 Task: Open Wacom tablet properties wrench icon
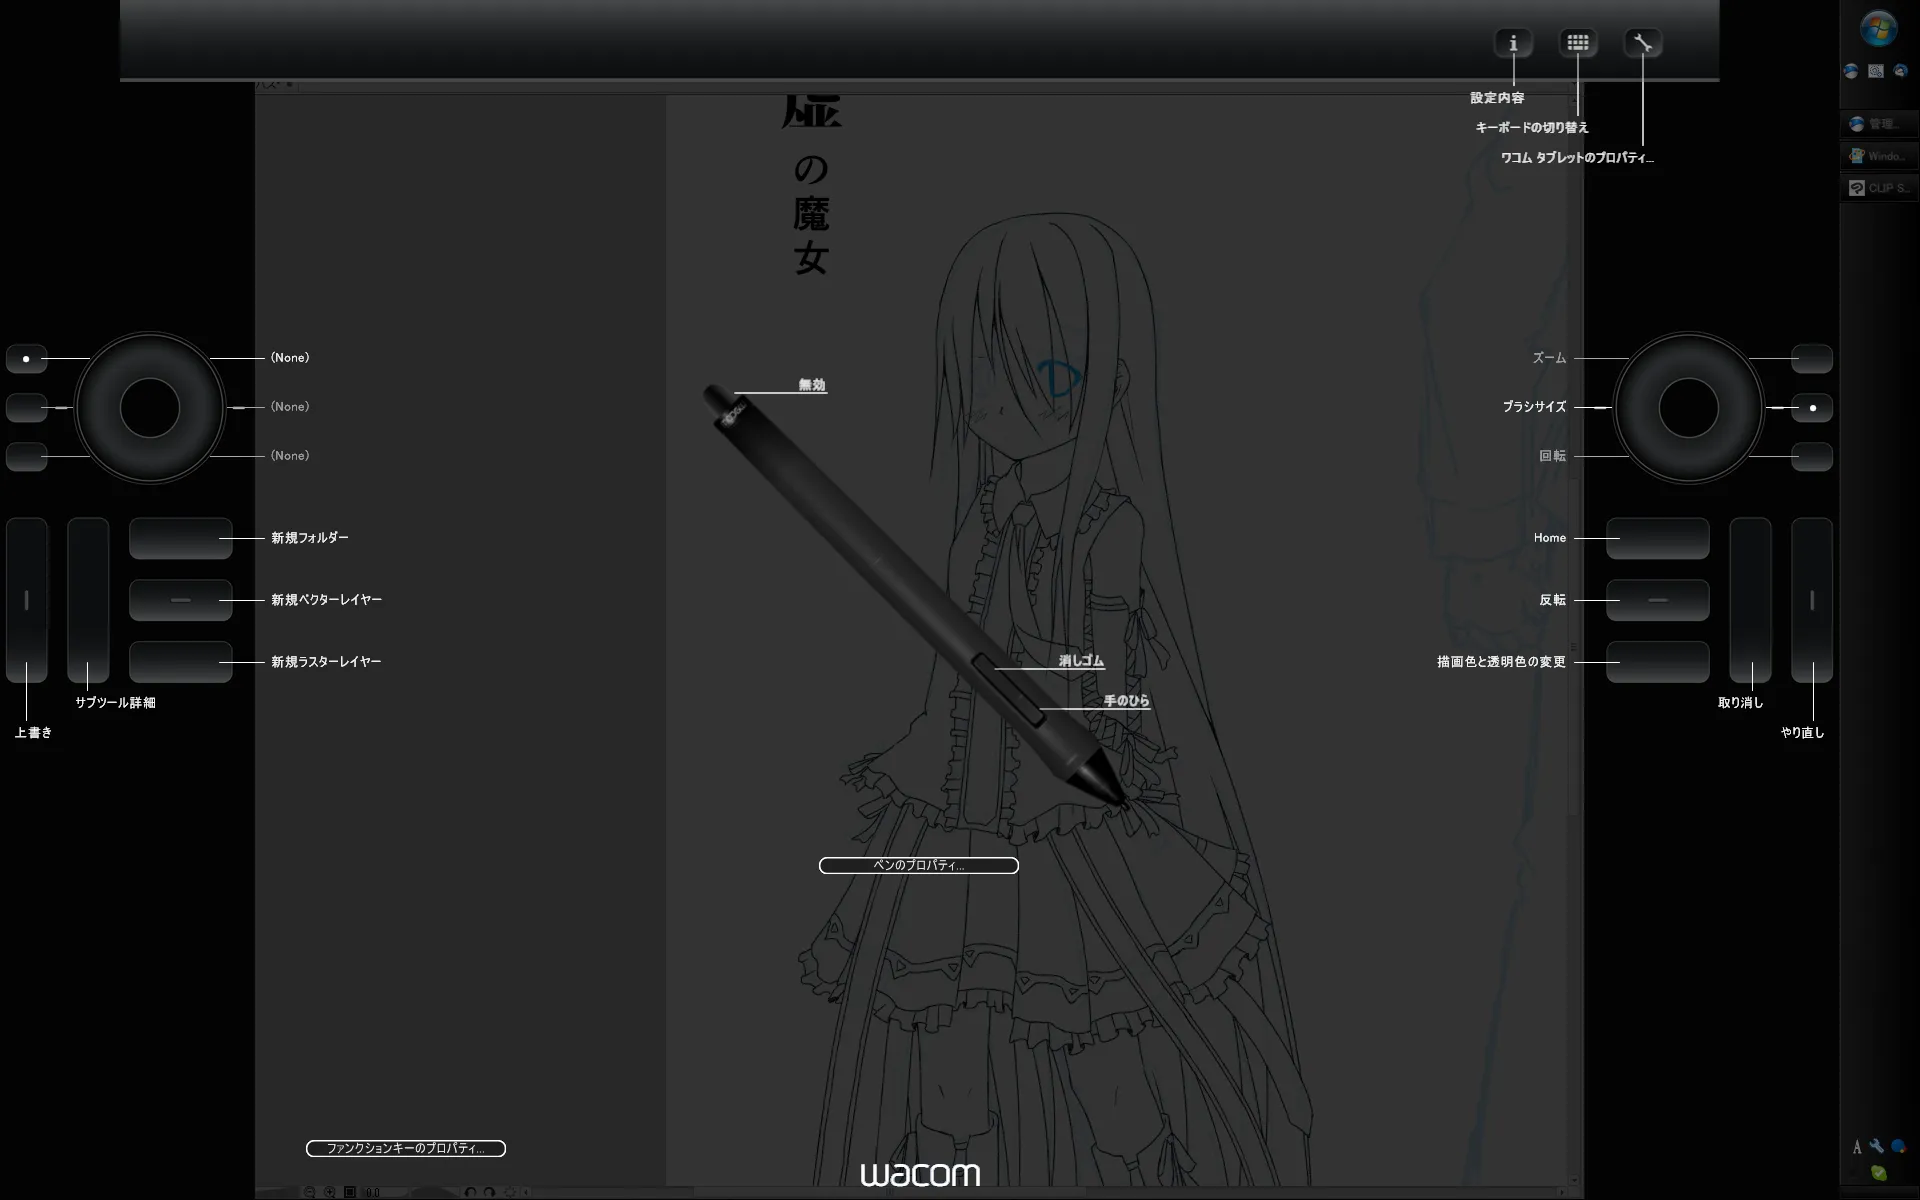click(x=1642, y=43)
